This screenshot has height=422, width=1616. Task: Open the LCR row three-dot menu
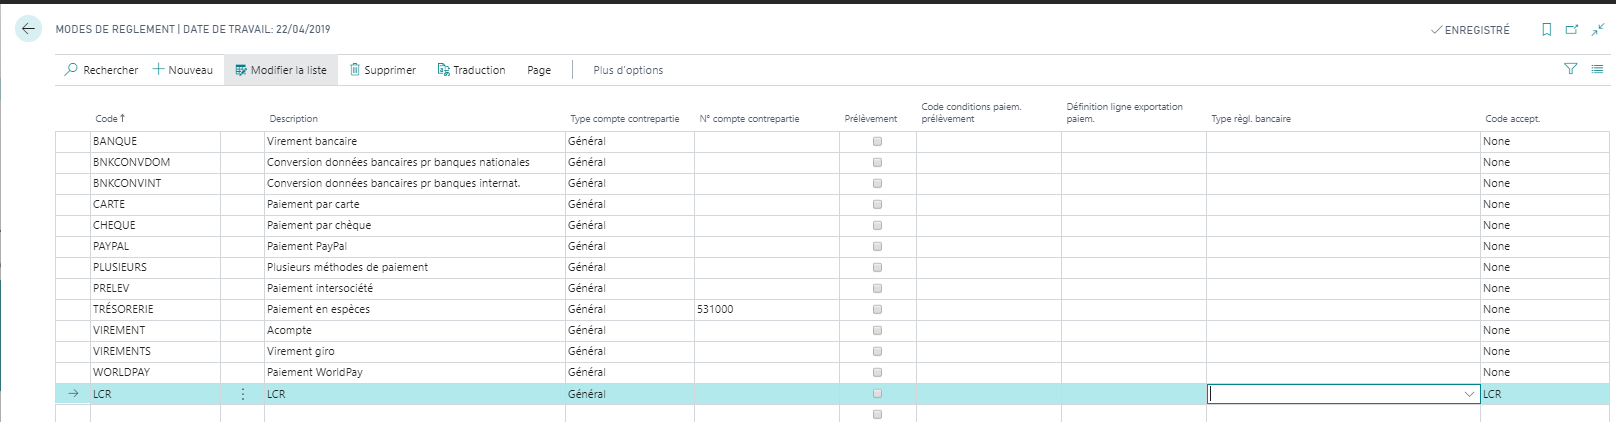coord(243,394)
